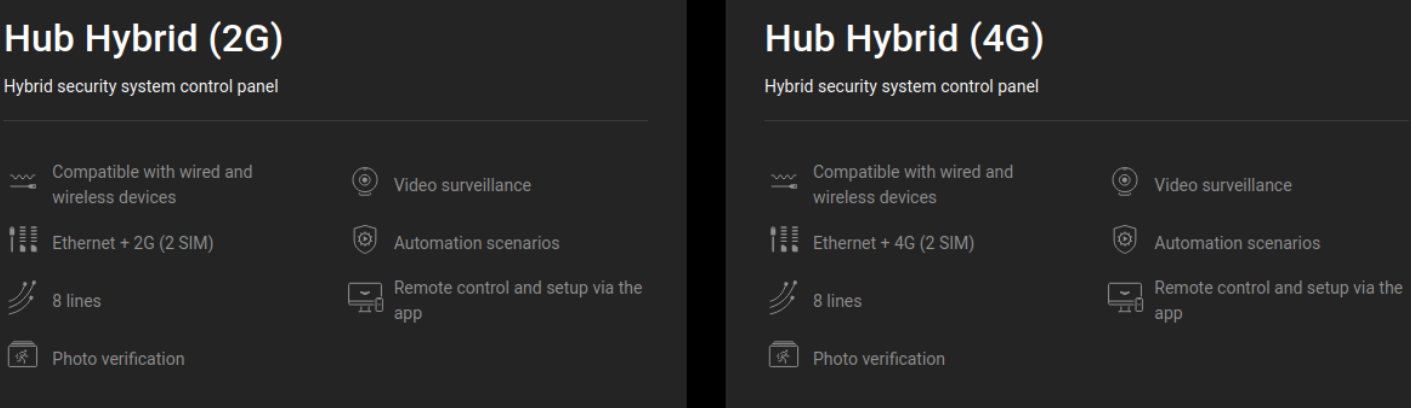Open the Hub Hybrid (4G) title
This screenshot has width=1411, height=408.
(904, 42)
